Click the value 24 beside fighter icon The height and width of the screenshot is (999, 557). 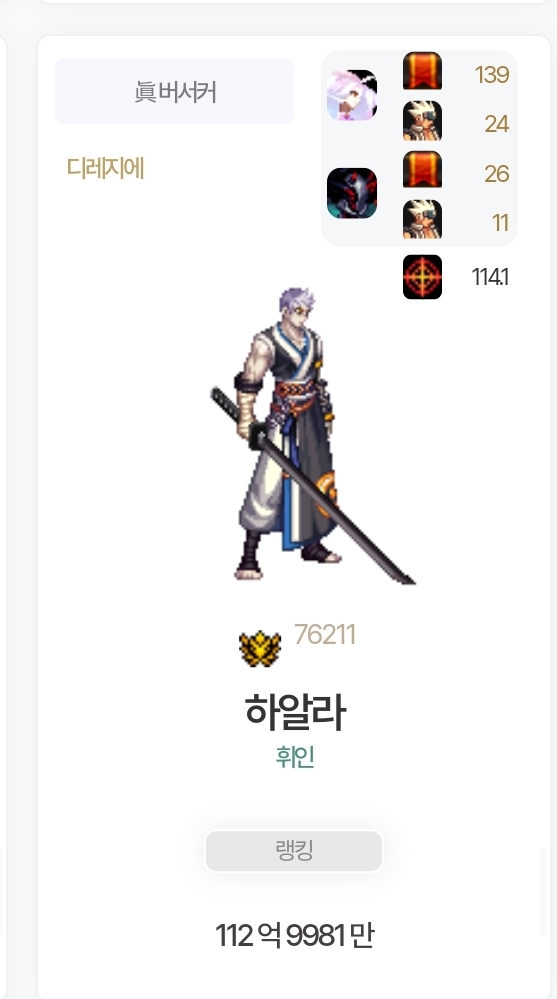click(496, 124)
